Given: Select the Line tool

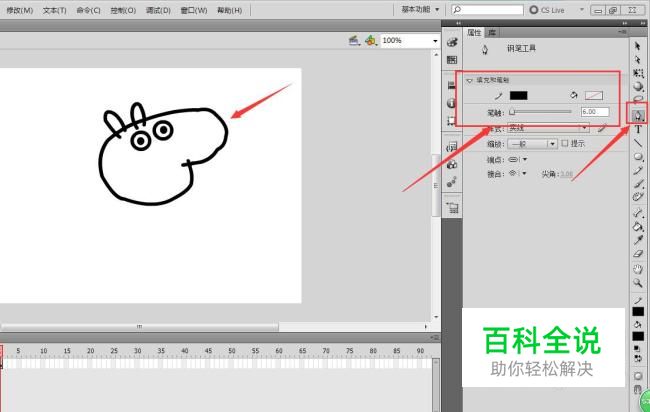Looking at the screenshot, I should [x=638, y=143].
